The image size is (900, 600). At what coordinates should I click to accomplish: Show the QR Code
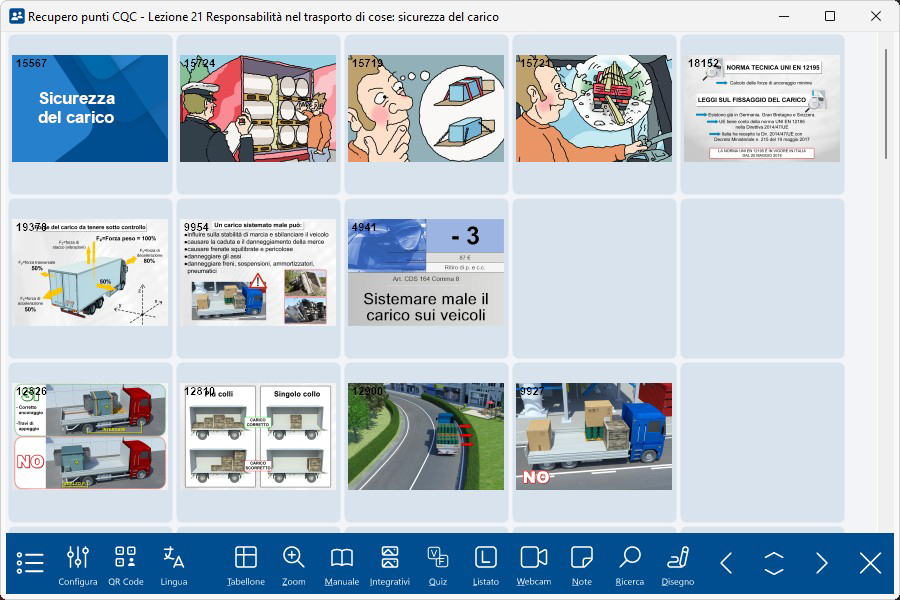click(126, 566)
